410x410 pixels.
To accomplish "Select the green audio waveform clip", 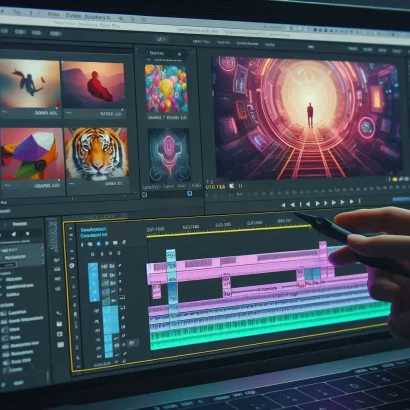I will pos(270,327).
